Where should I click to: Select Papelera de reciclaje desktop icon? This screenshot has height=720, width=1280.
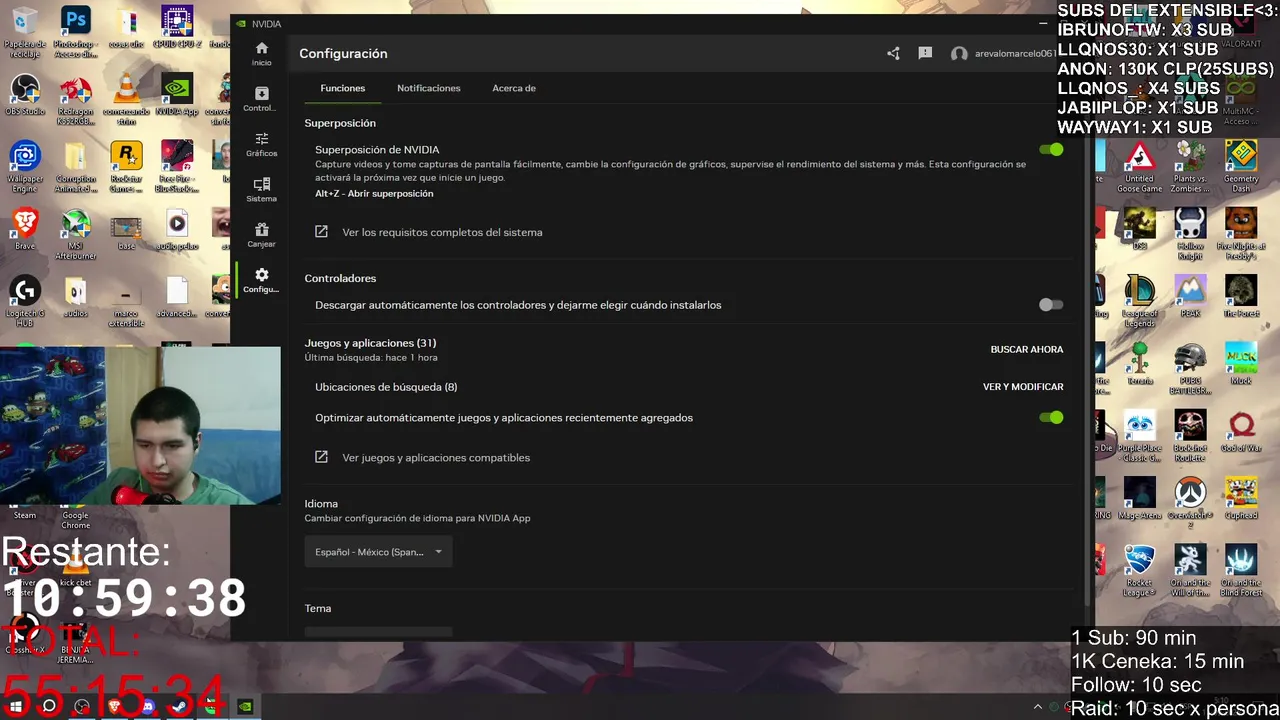click(x=24, y=31)
